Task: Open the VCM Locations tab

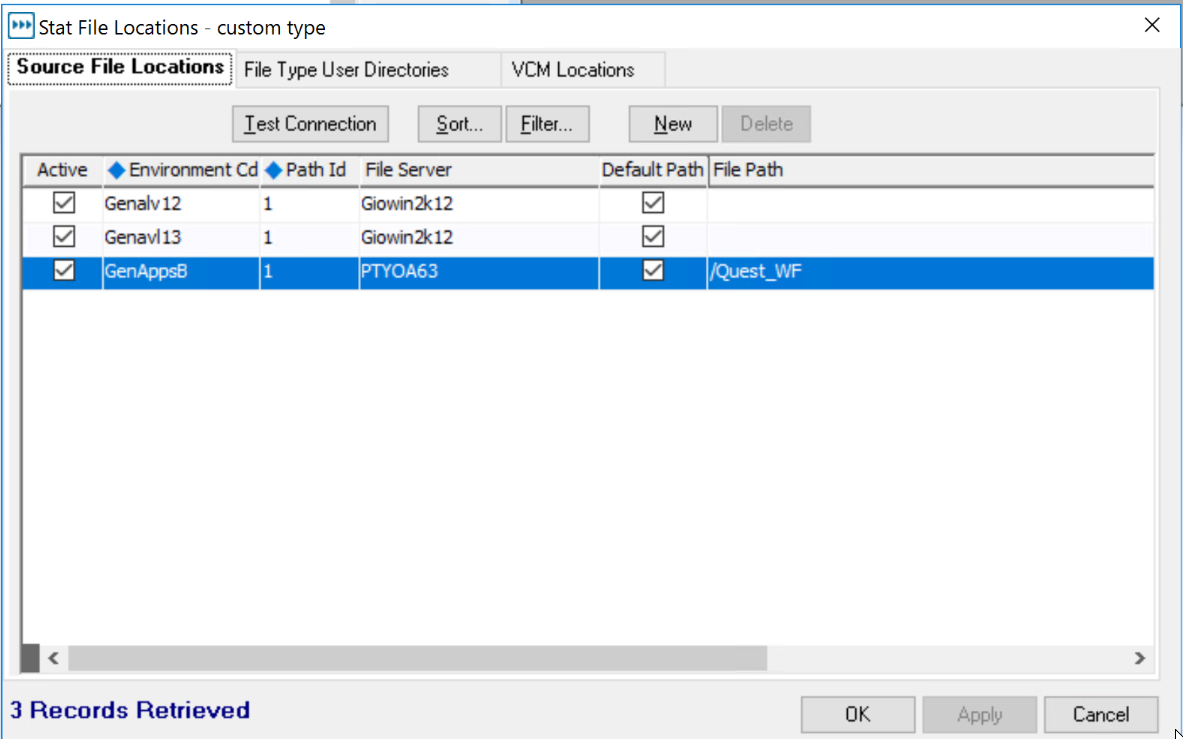Action: click(x=573, y=70)
